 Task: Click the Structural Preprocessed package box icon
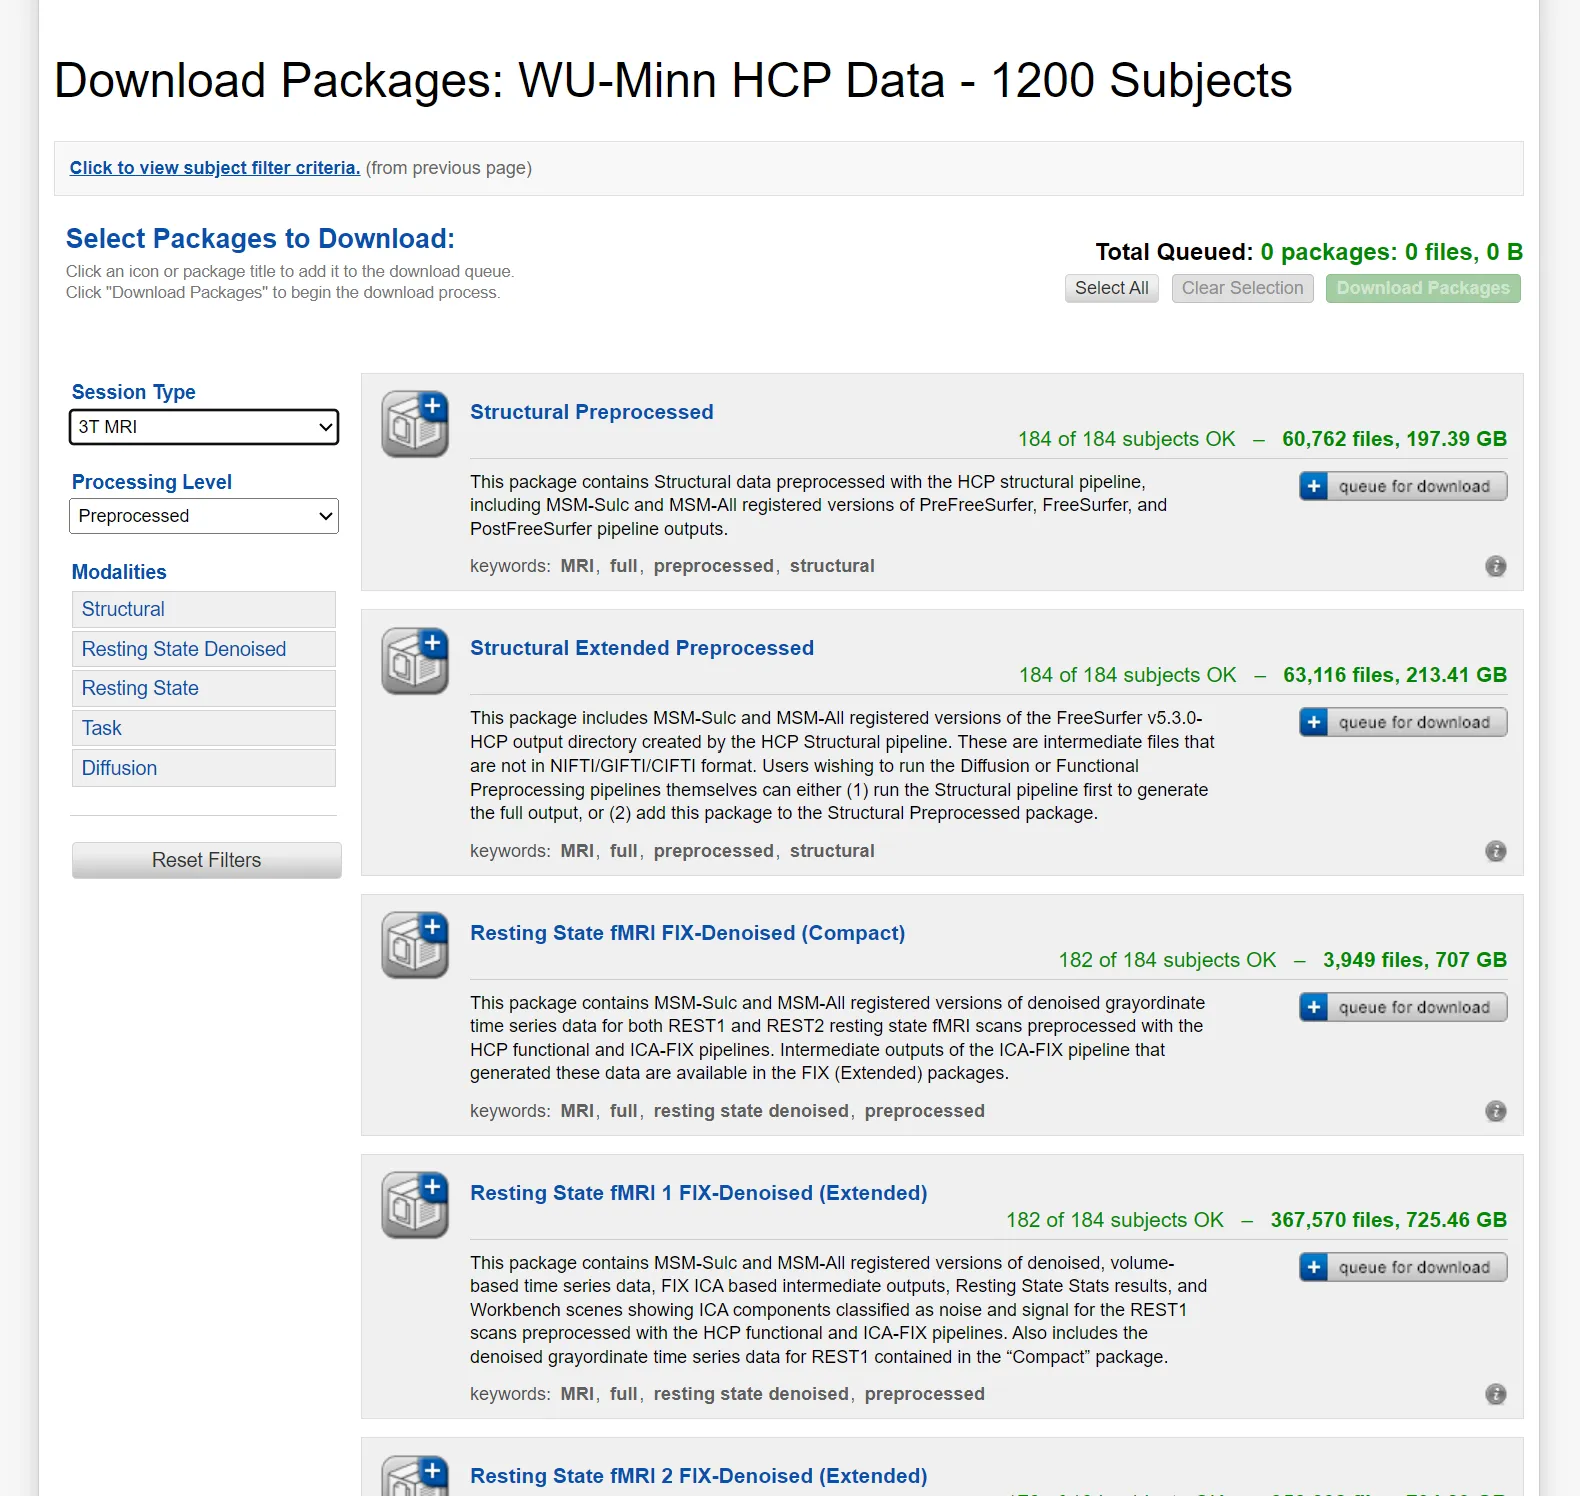[415, 424]
